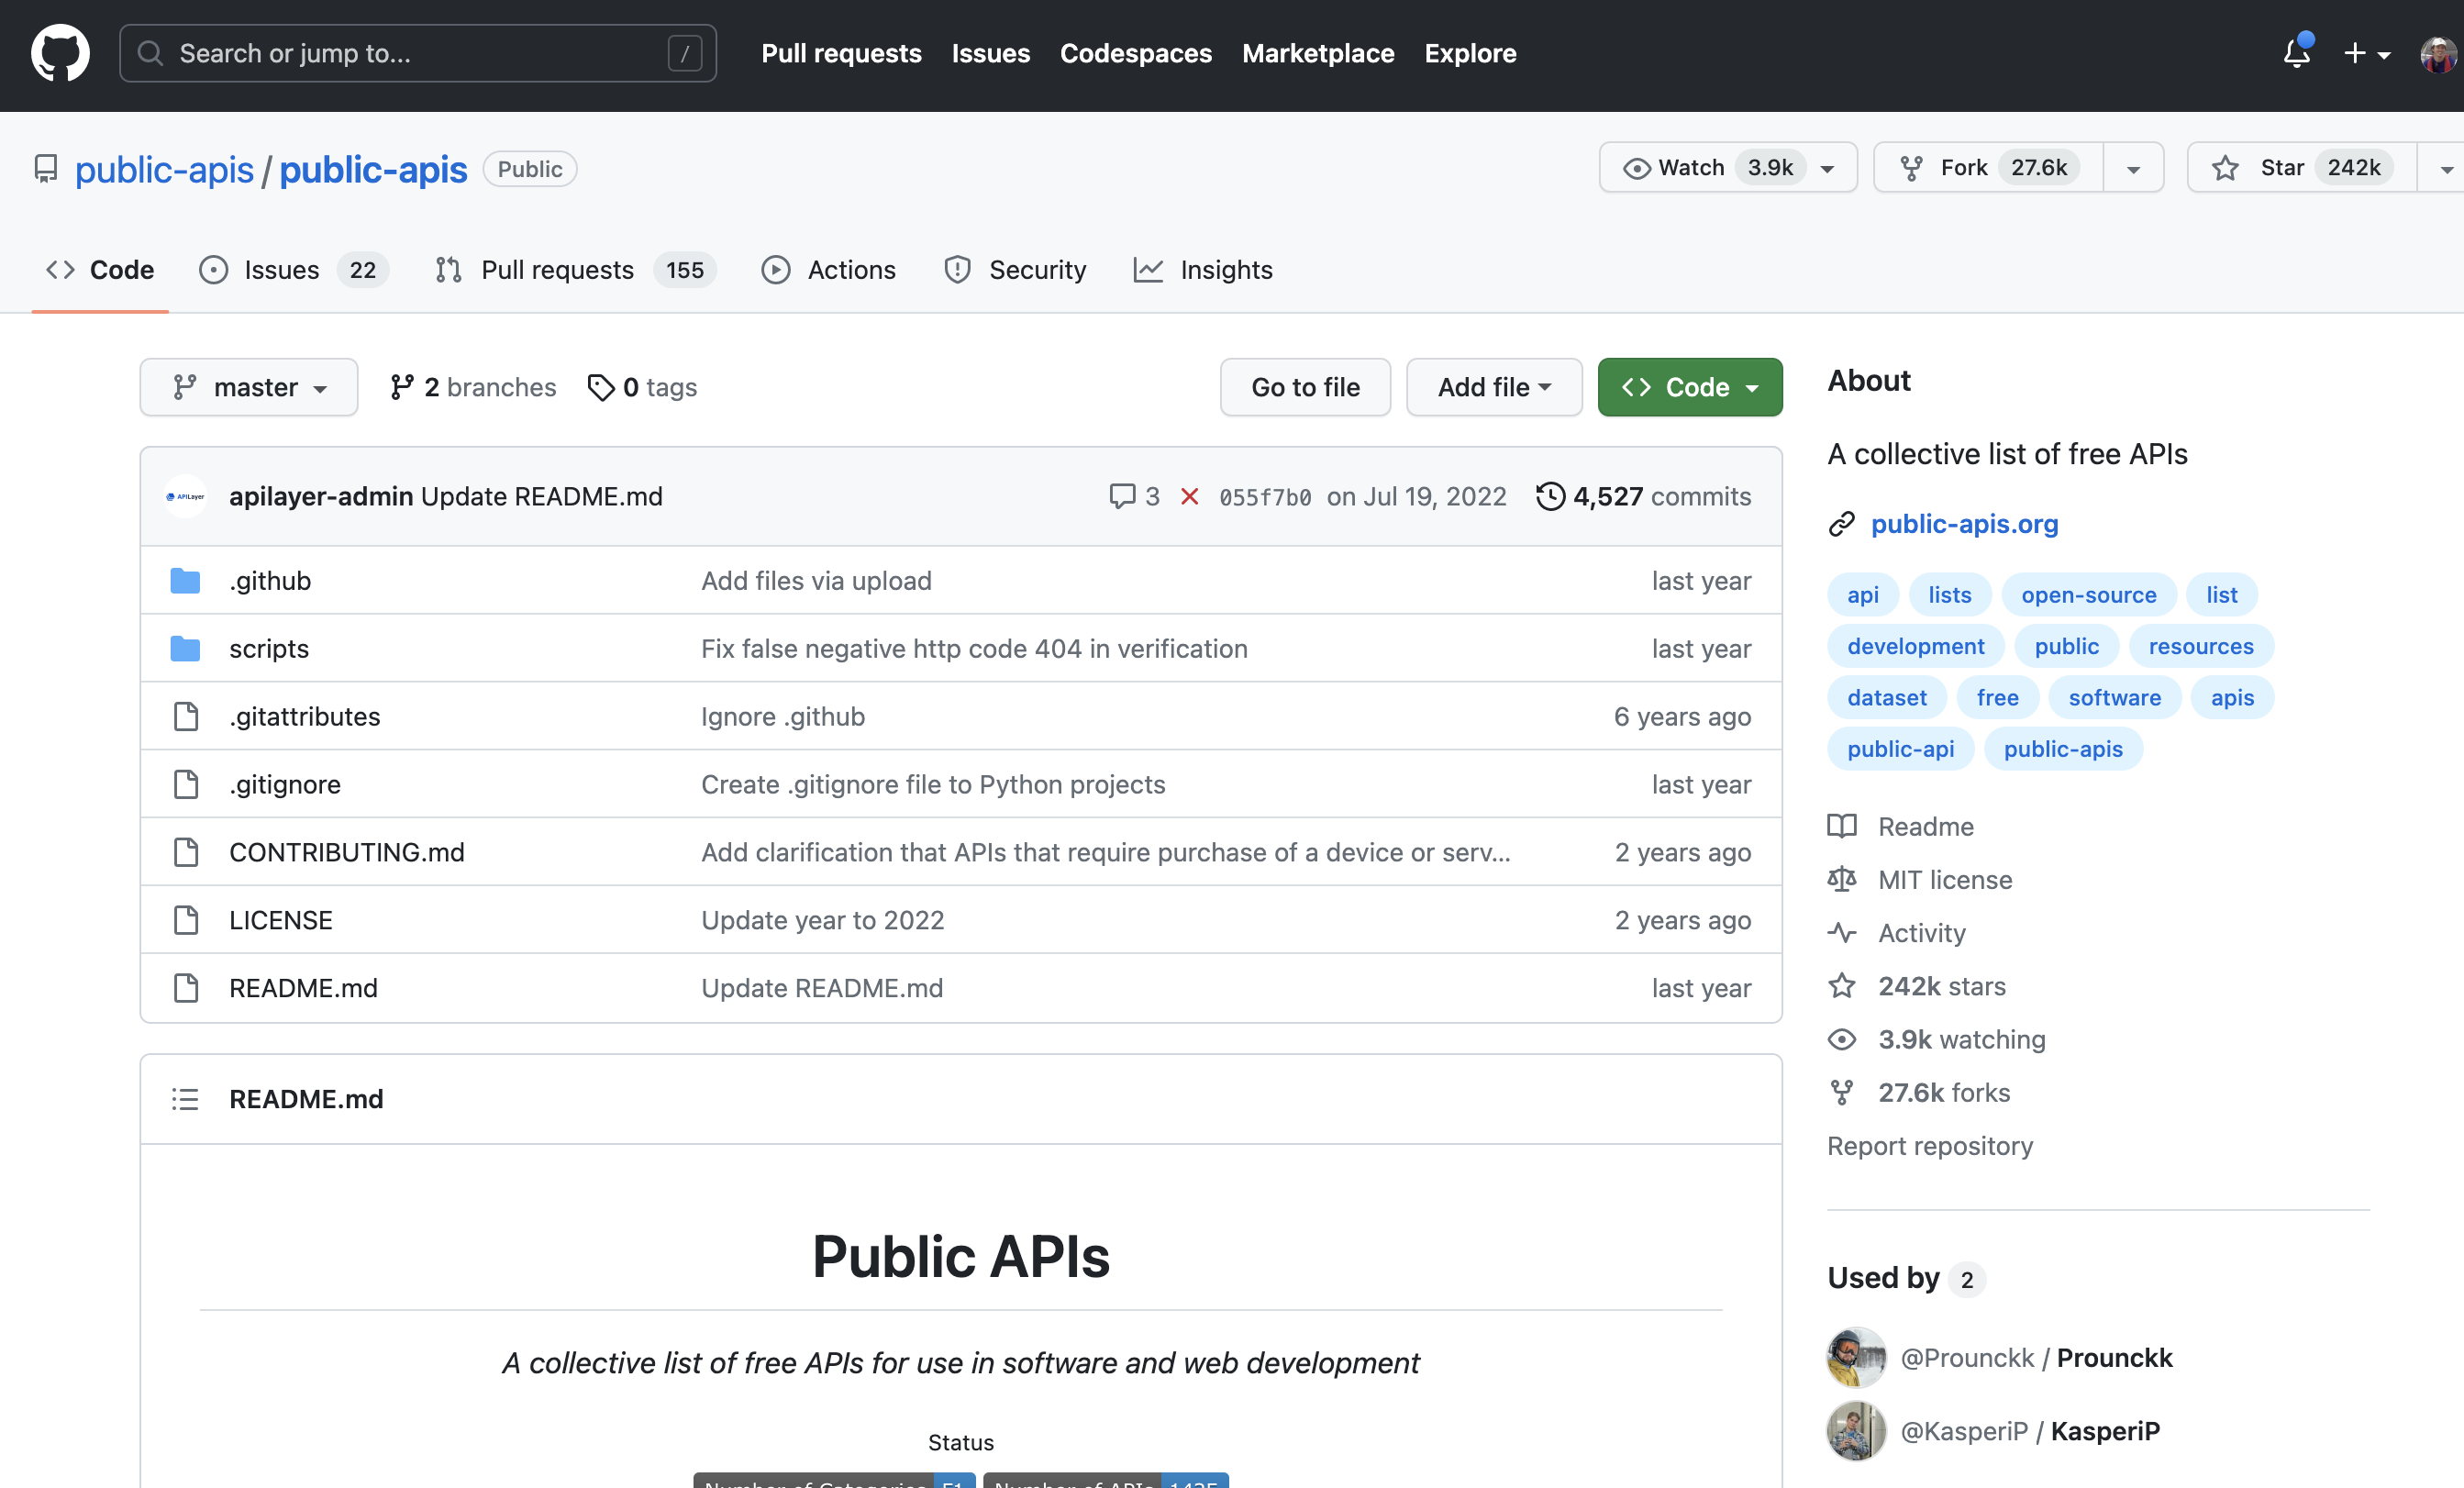
Task: View the 2 branches link
Action: click(x=473, y=387)
